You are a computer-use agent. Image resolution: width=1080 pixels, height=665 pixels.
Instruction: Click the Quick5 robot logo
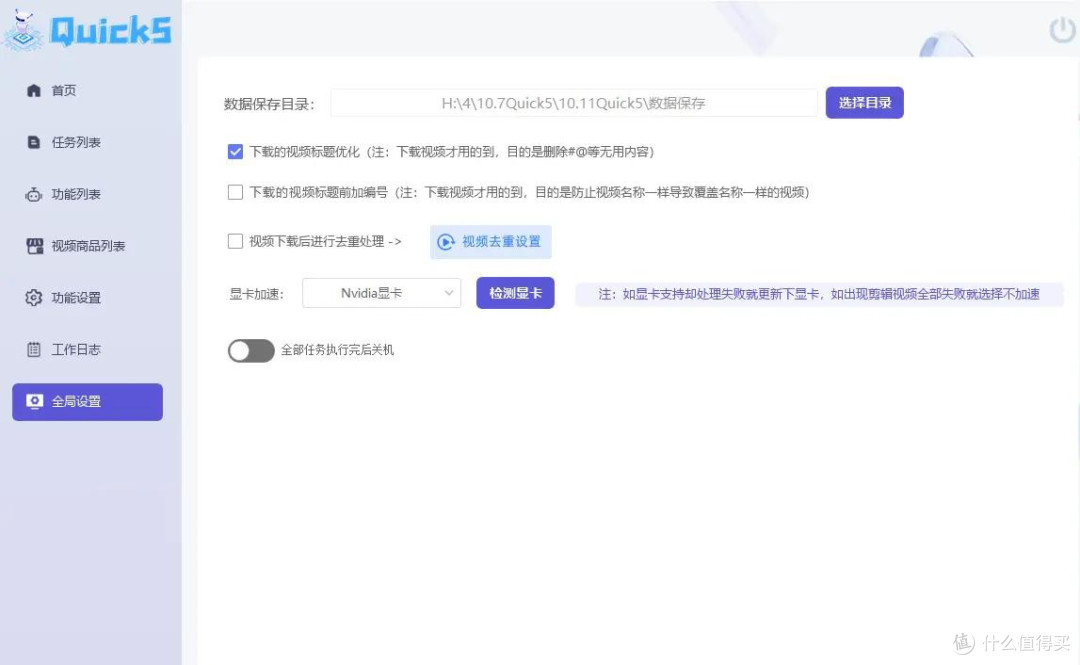[23, 31]
